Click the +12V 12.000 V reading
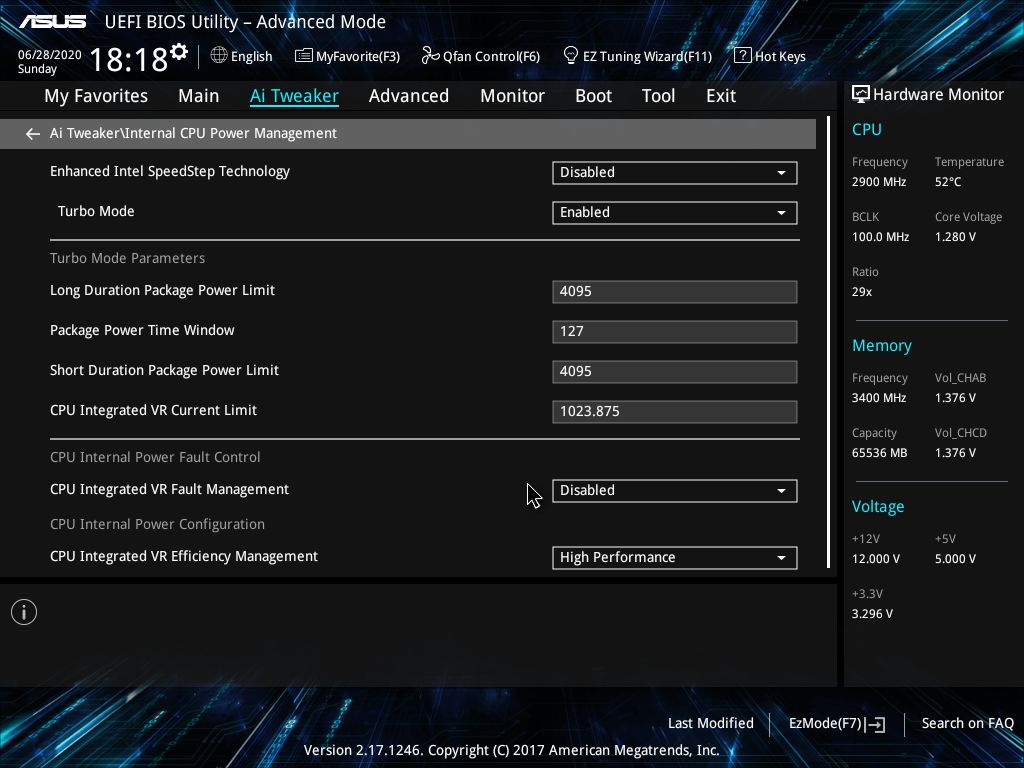1024x768 pixels. coord(876,559)
